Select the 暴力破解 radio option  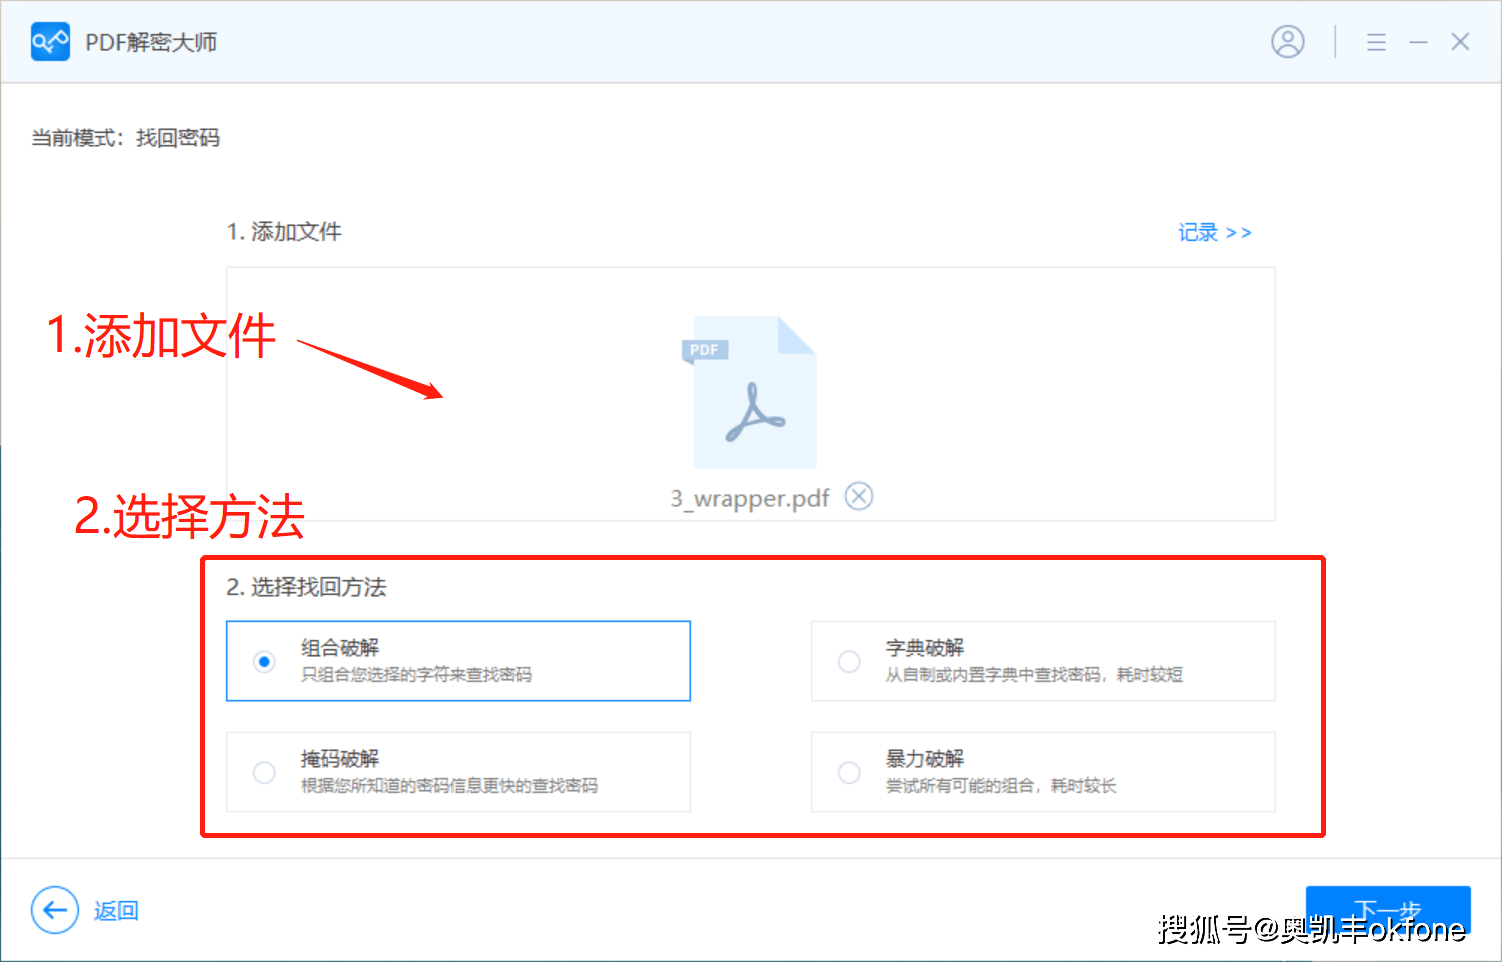coord(849,772)
